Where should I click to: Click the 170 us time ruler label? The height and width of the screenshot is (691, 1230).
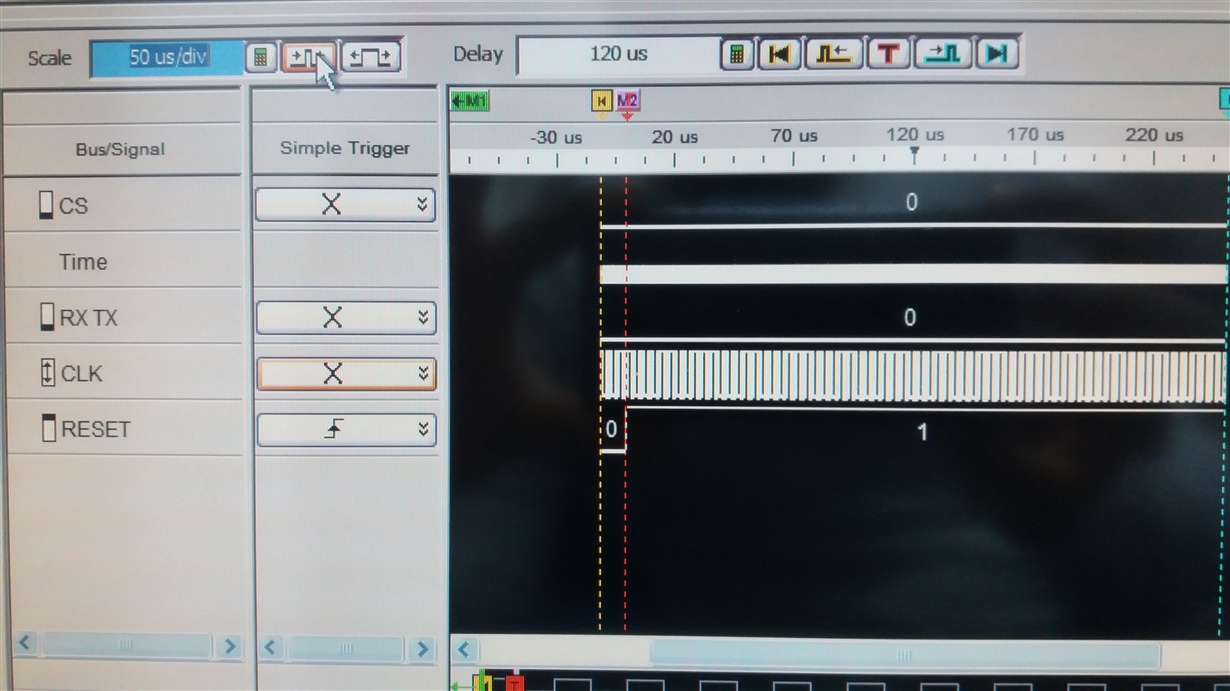coord(1035,135)
